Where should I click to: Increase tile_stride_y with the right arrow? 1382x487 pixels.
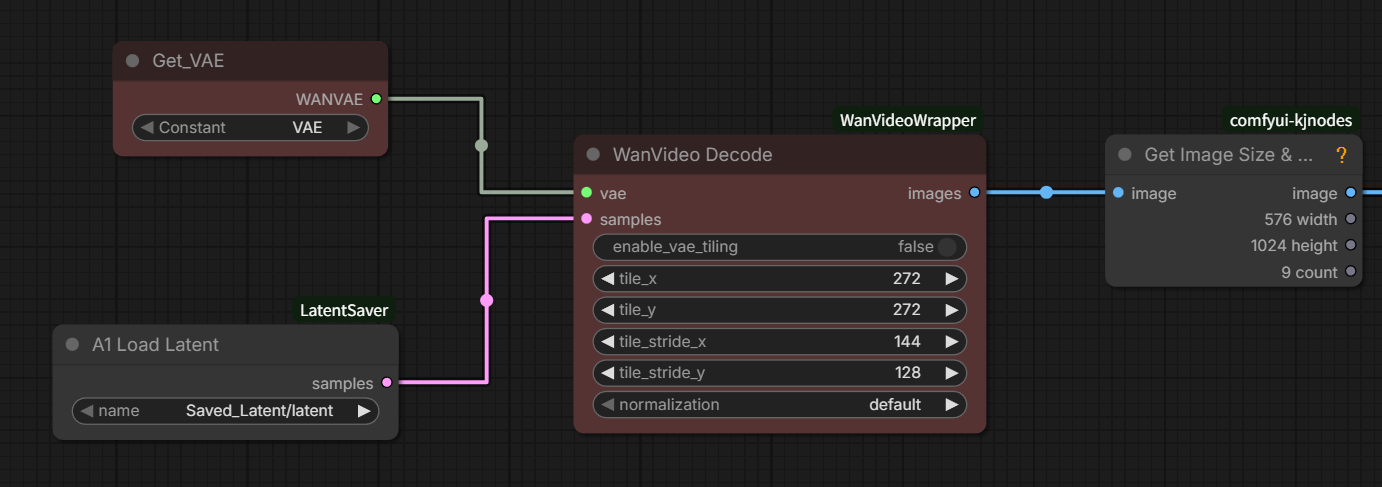(x=952, y=373)
